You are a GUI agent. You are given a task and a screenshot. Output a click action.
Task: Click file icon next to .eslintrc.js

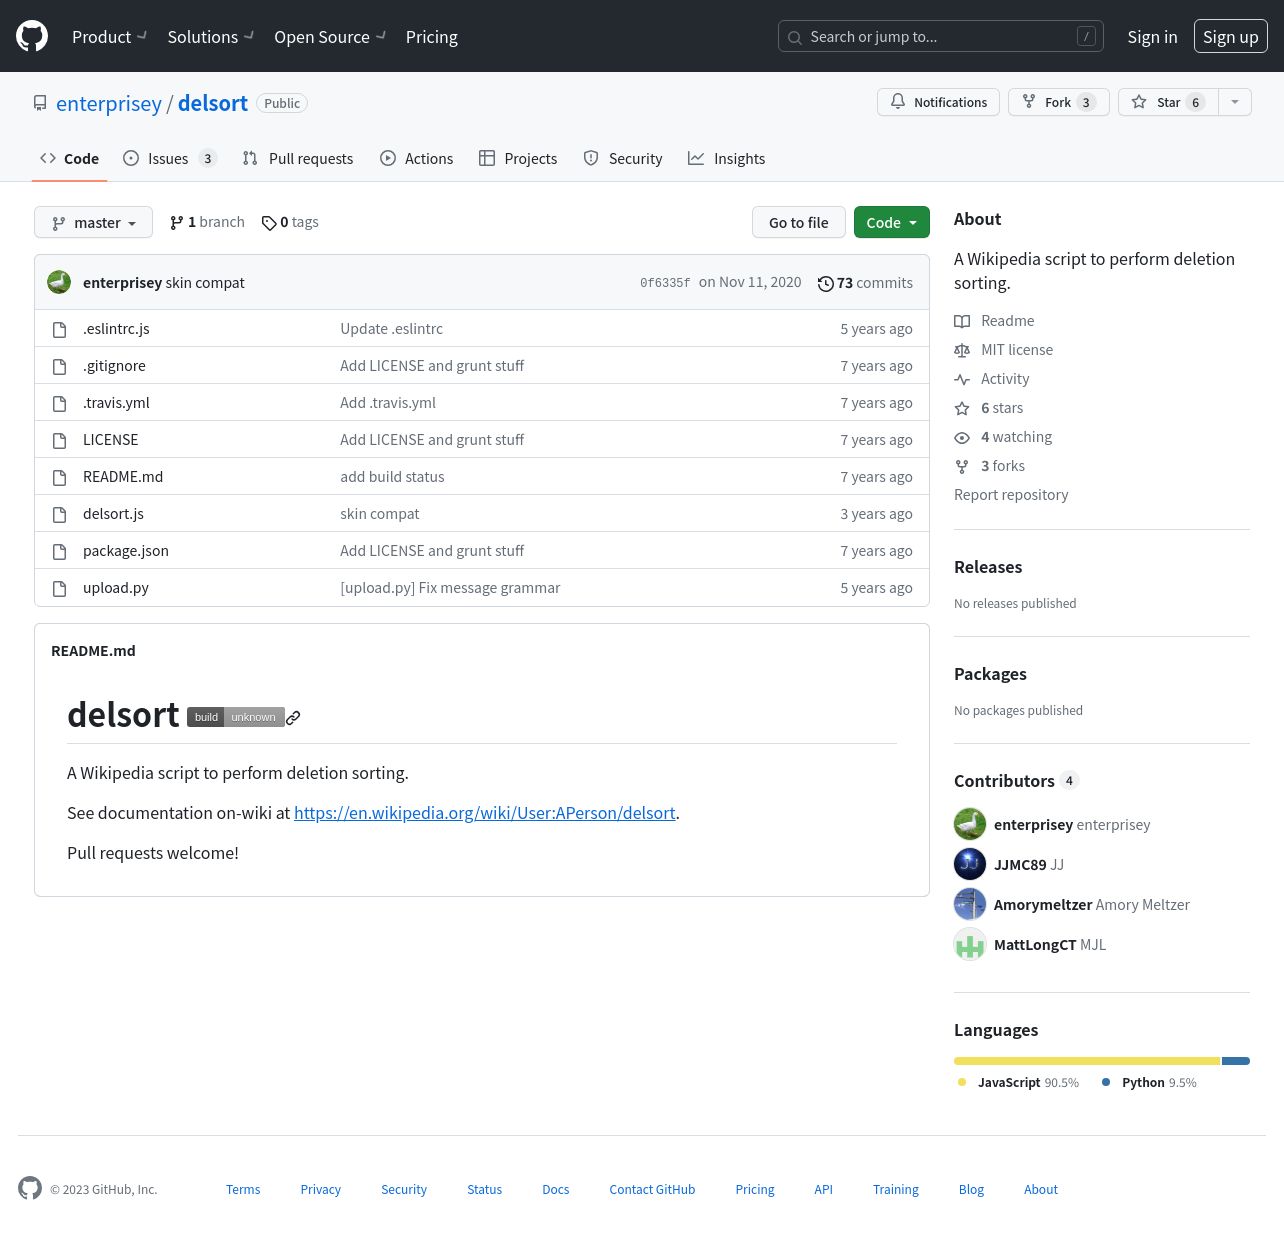tap(59, 329)
